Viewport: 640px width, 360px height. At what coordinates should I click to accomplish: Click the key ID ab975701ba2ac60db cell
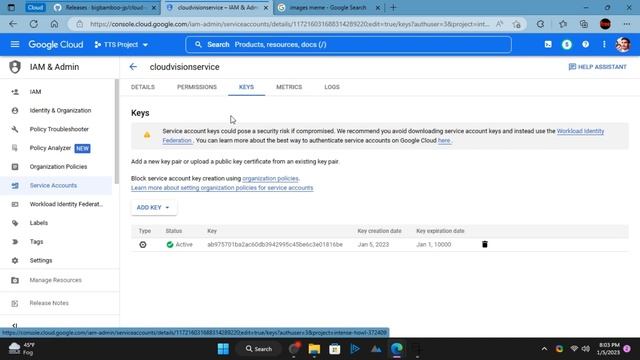275,244
